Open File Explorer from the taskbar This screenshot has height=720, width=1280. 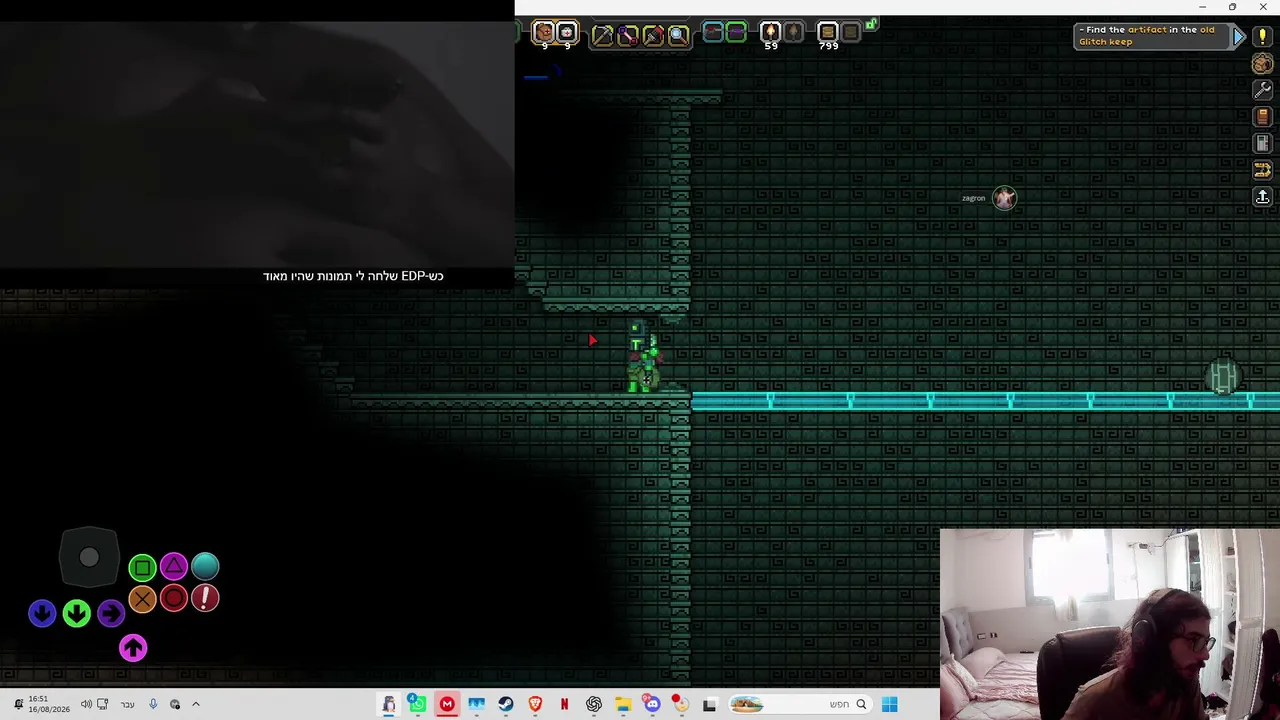(623, 704)
